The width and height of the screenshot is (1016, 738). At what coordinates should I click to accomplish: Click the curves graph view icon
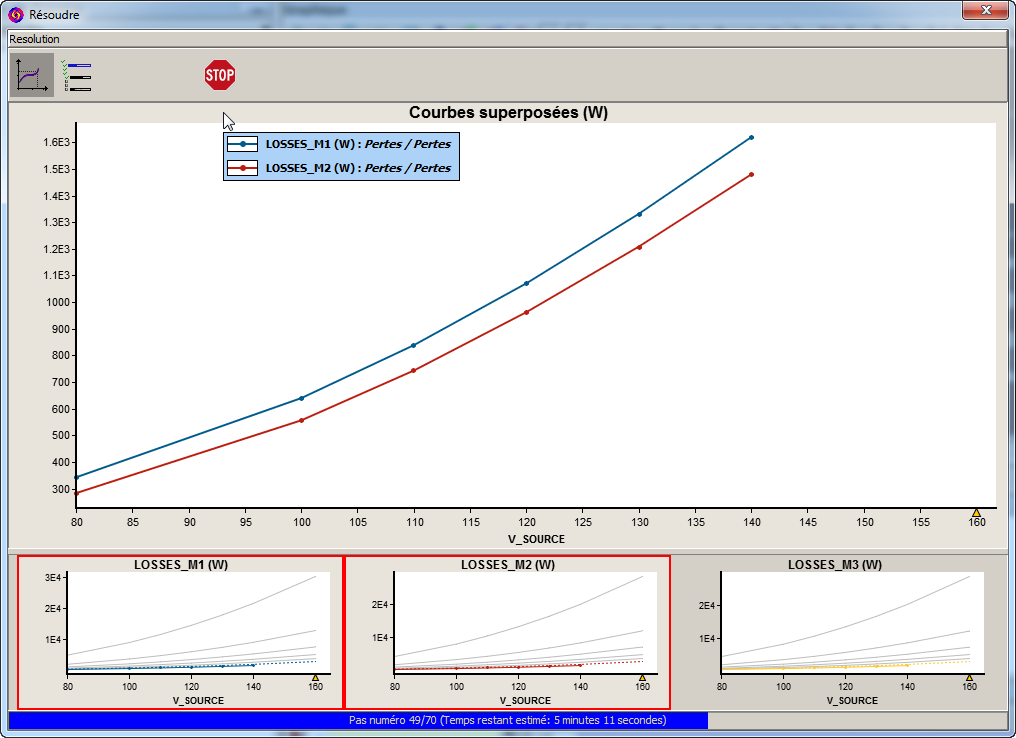[31, 75]
